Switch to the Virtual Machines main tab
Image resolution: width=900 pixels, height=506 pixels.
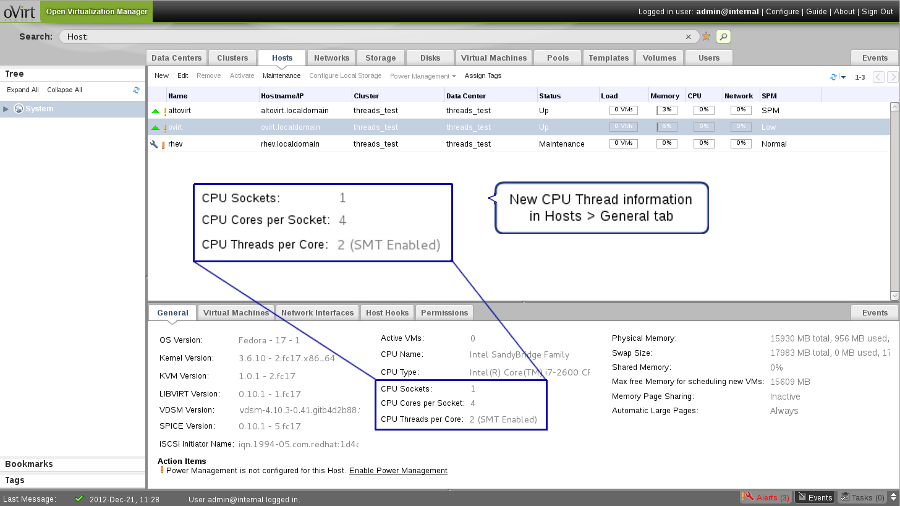[494, 58]
